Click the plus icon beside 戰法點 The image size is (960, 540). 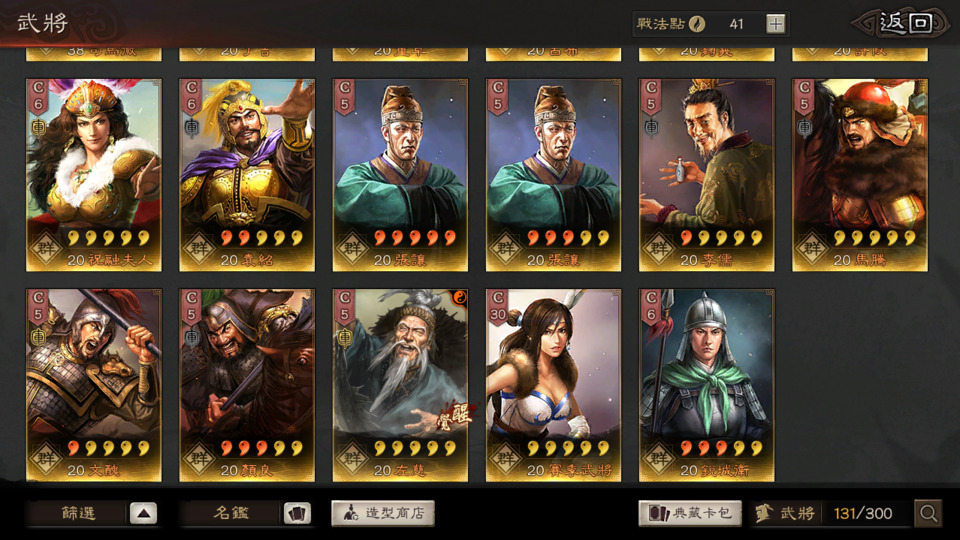[x=776, y=24]
